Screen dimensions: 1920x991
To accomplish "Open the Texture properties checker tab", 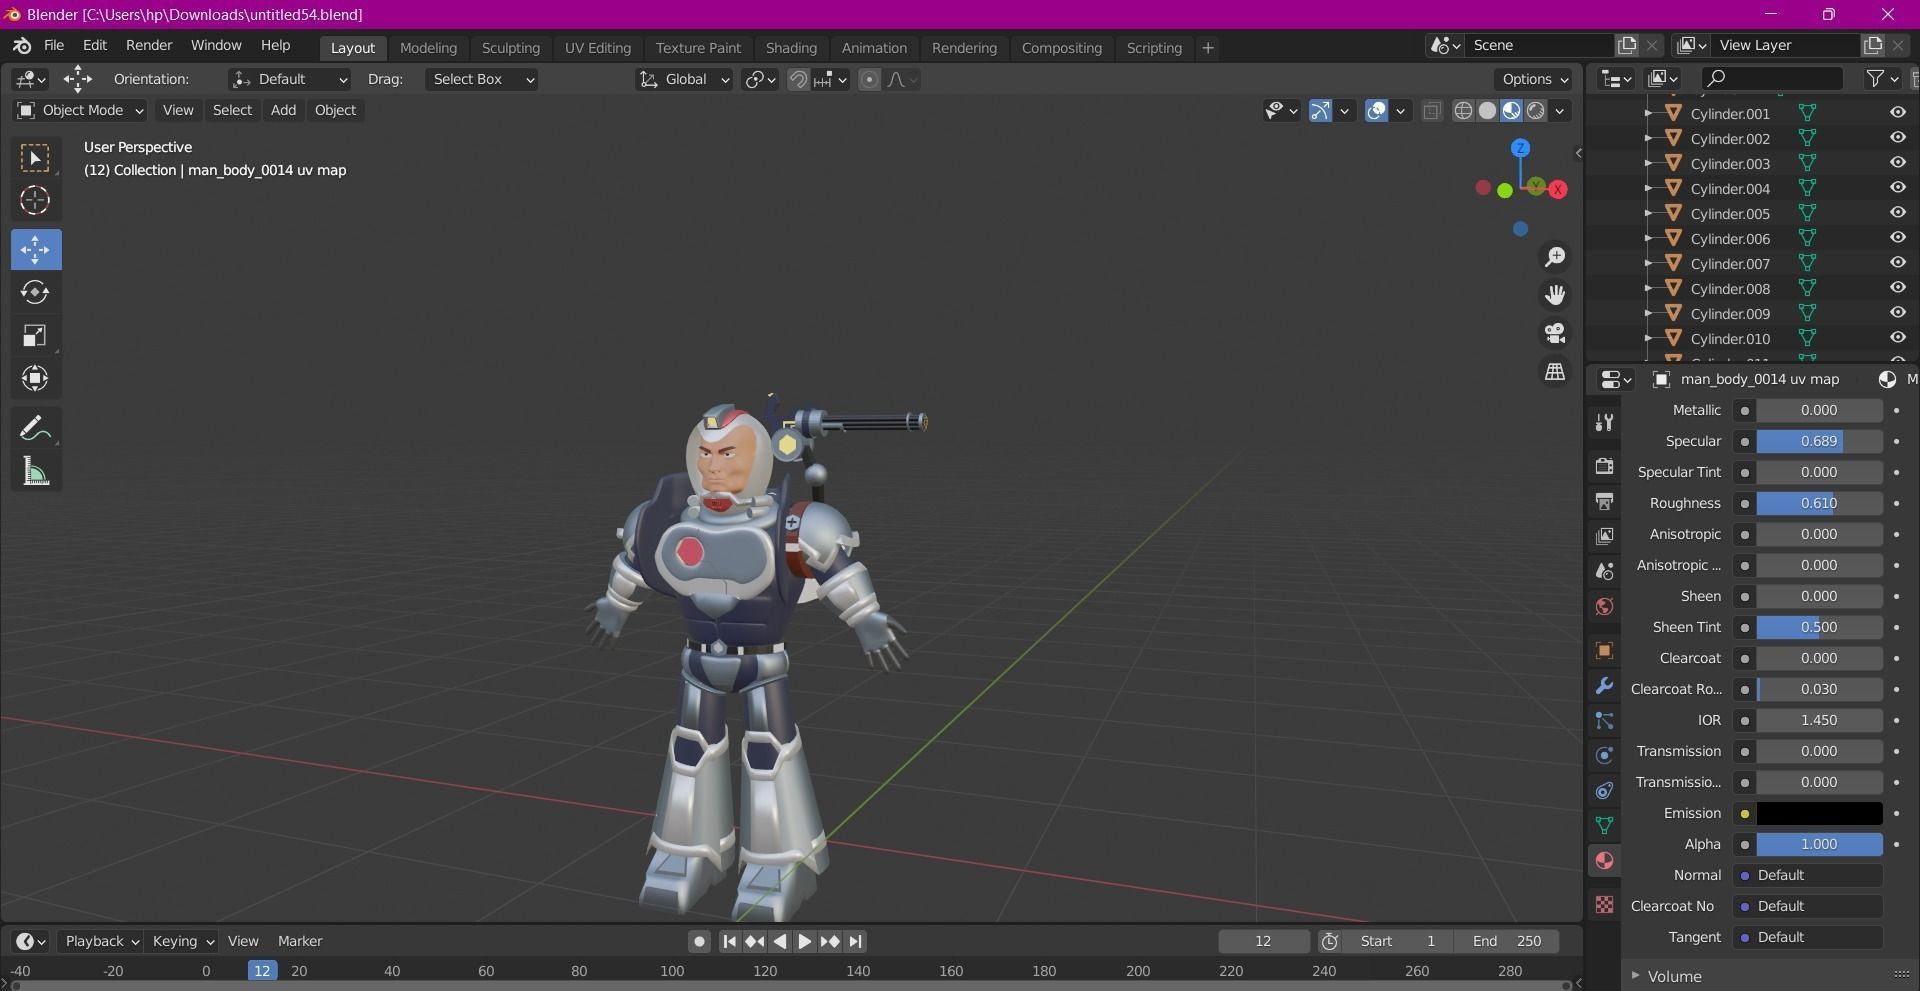I will click(1604, 904).
